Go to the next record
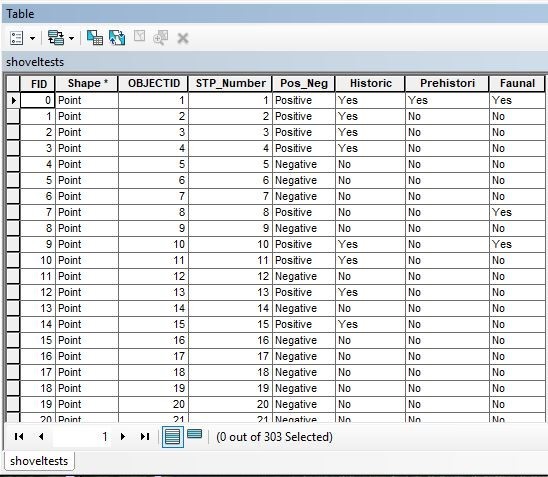Image resolution: width=548 pixels, height=477 pixels. click(123, 436)
